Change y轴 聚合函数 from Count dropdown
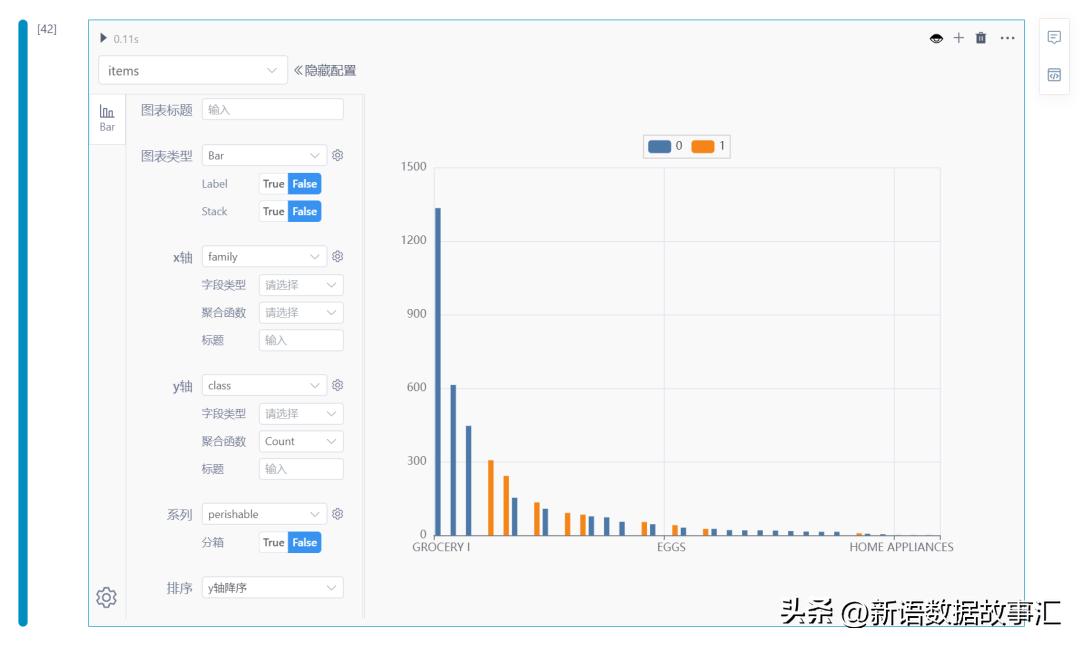 pyautogui.click(x=300, y=441)
